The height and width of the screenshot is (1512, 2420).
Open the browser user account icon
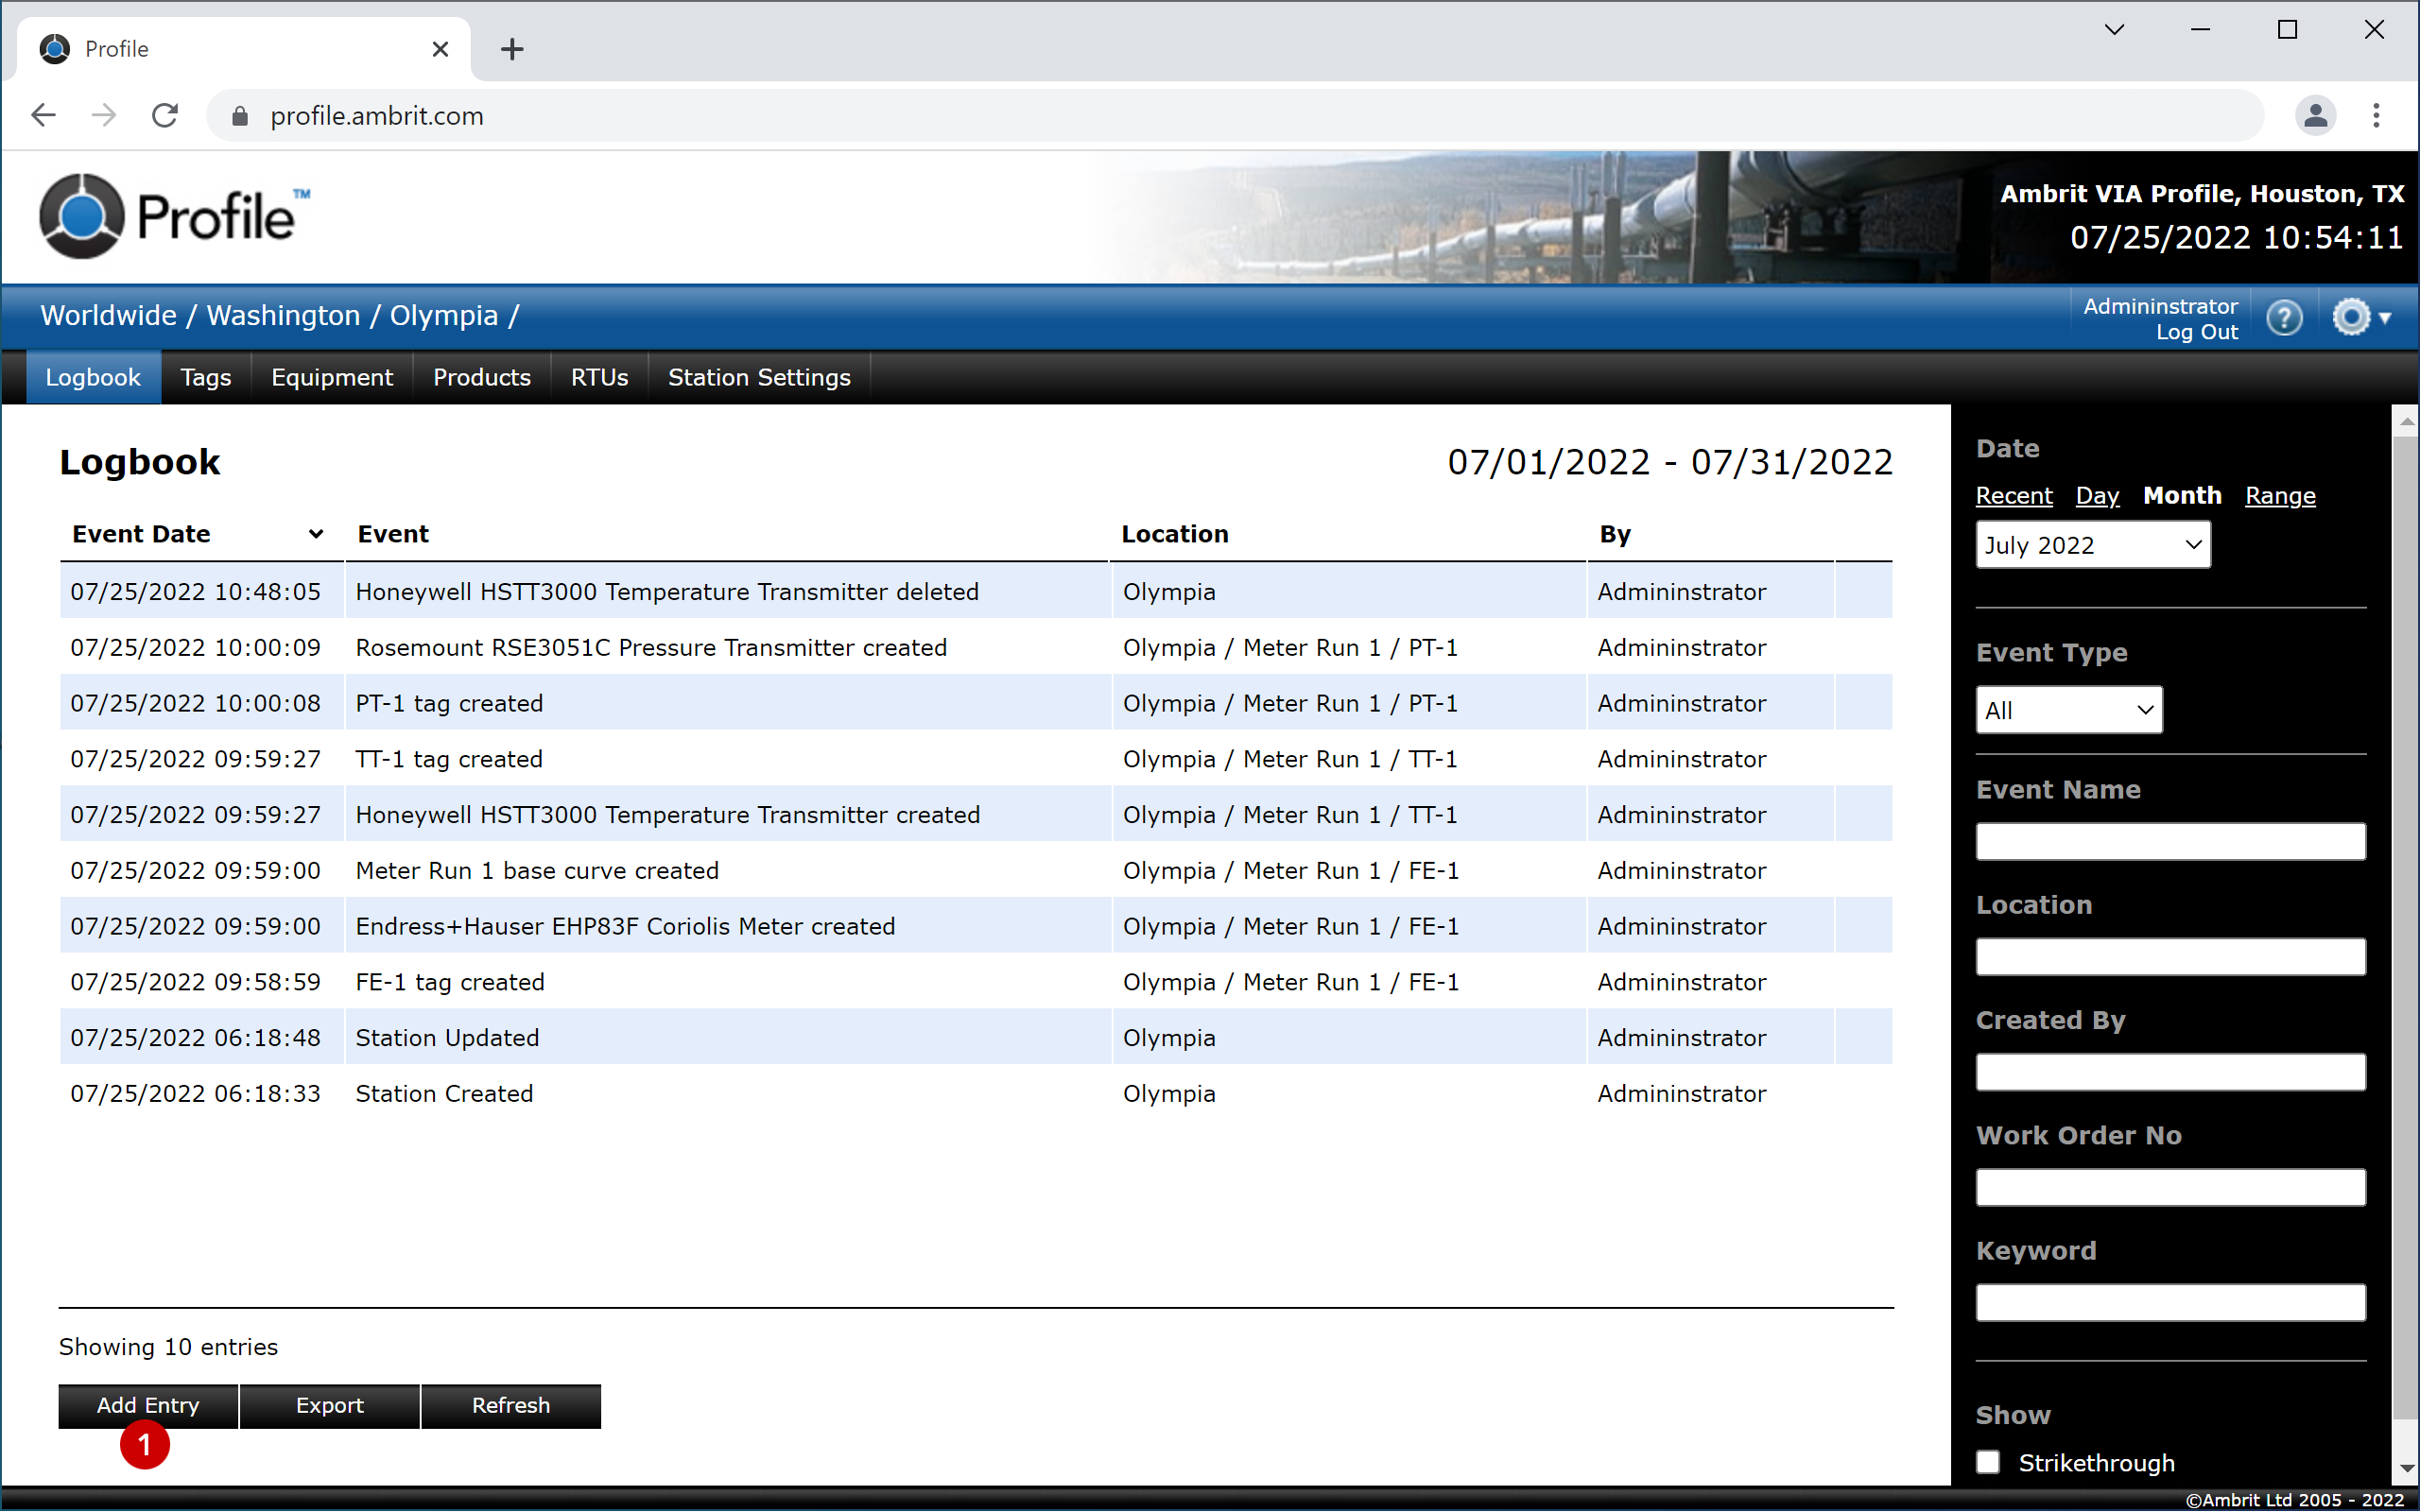(x=2314, y=116)
